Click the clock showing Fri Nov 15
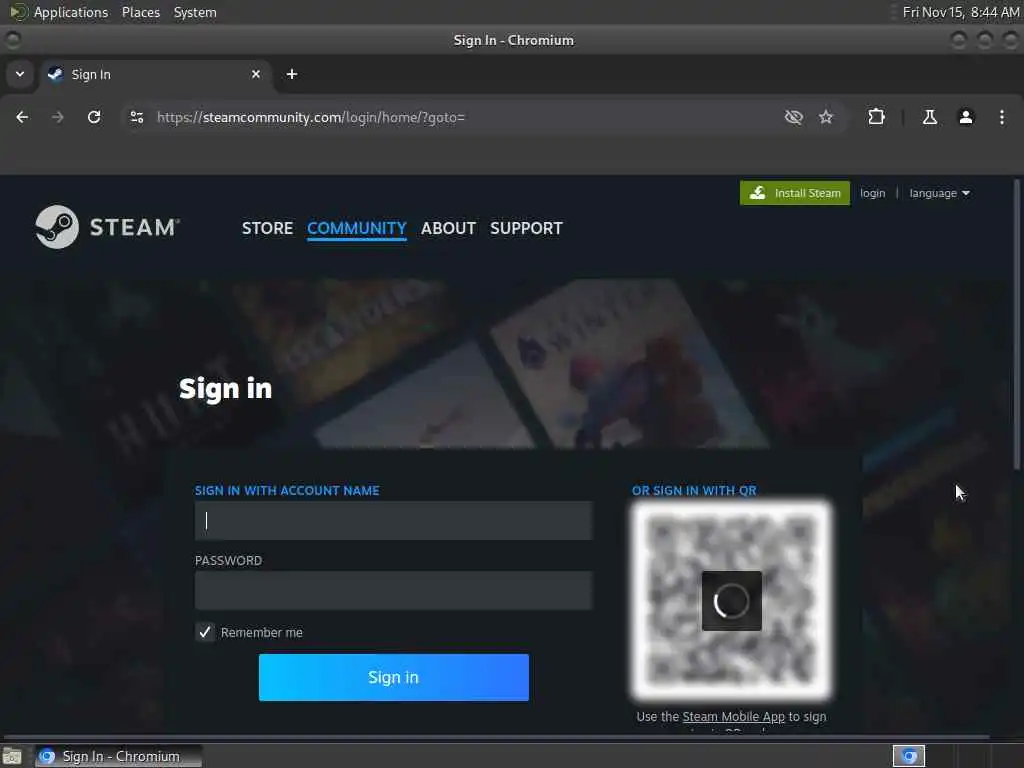This screenshot has height=768, width=1024. [961, 12]
